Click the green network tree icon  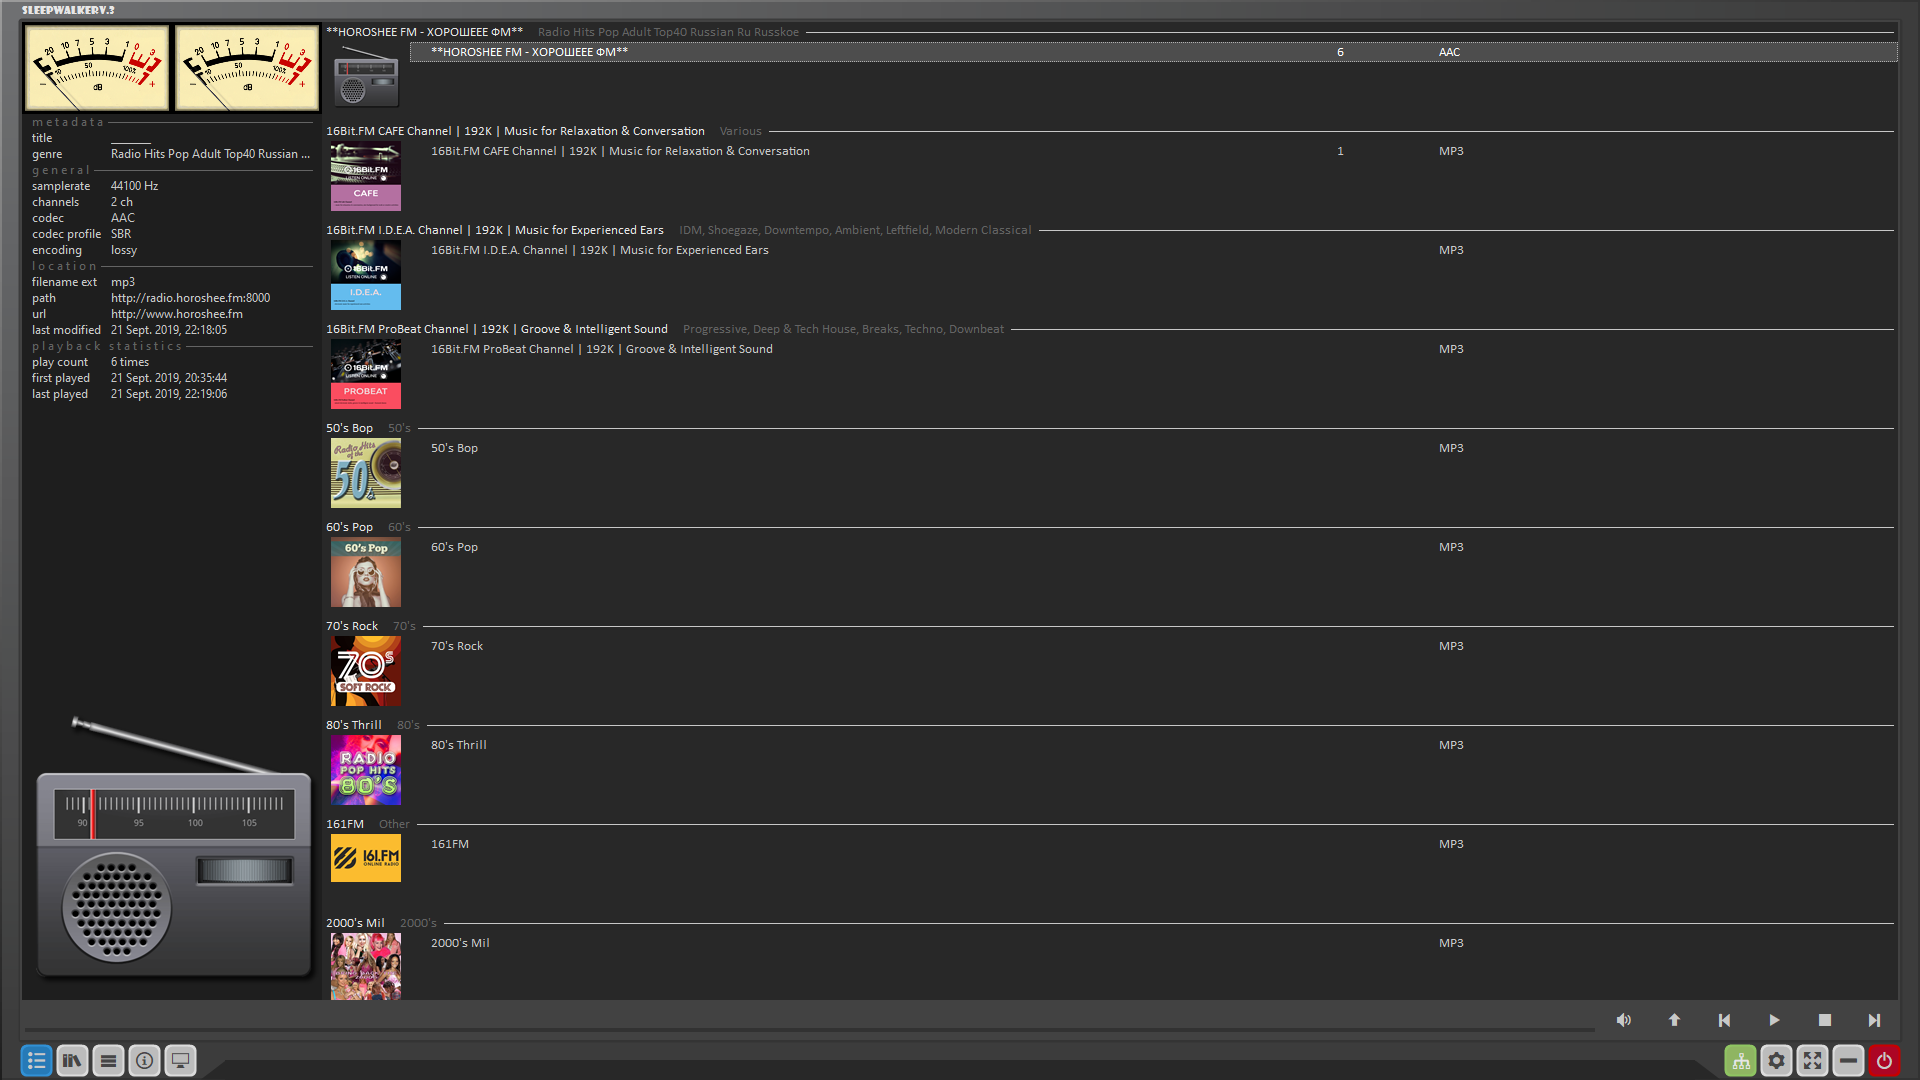click(x=1740, y=1060)
